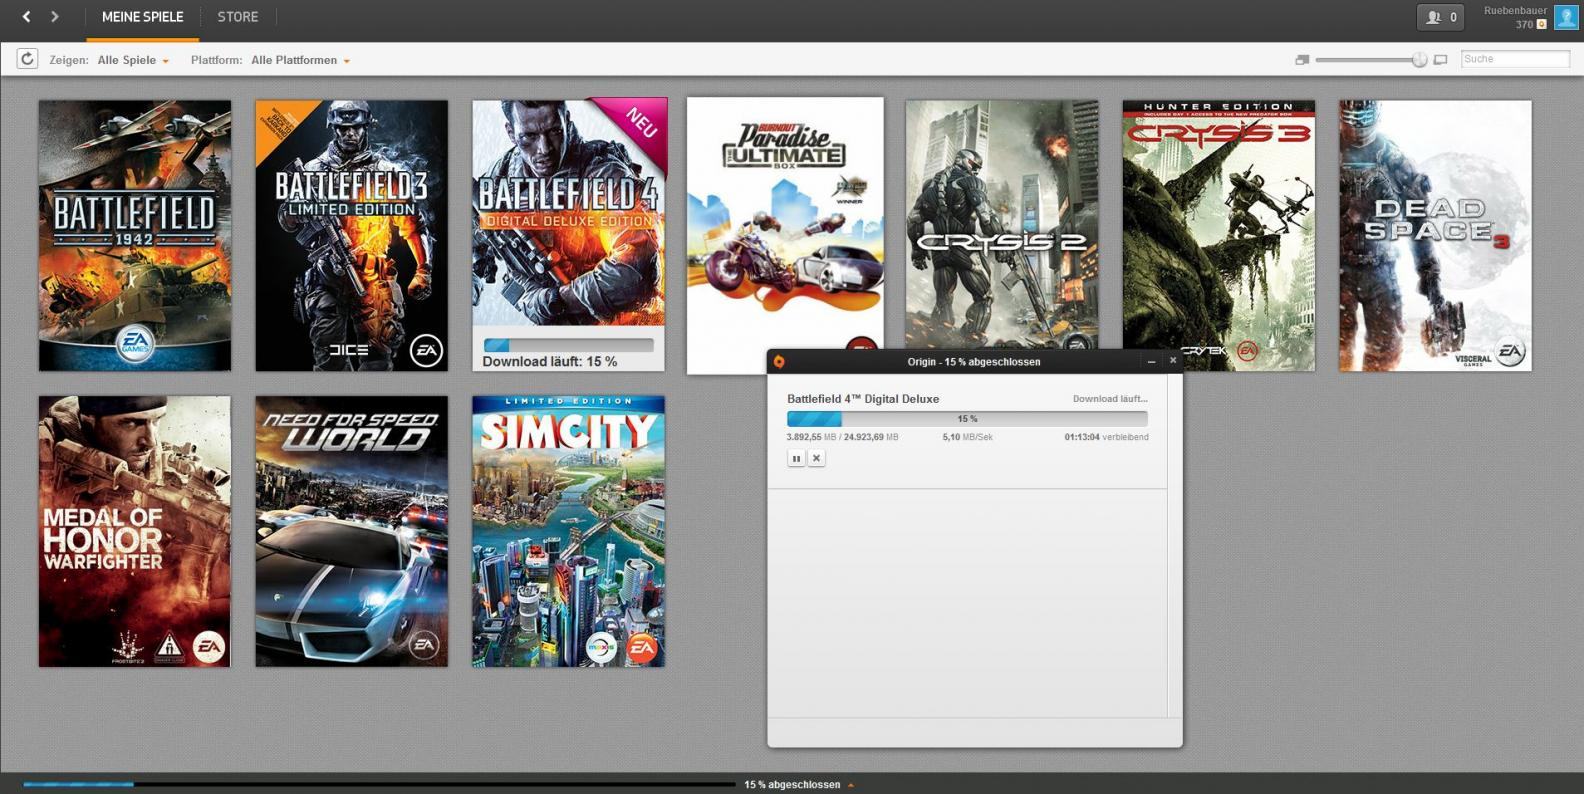
Task: Open the friends list icon
Action: 1441,17
